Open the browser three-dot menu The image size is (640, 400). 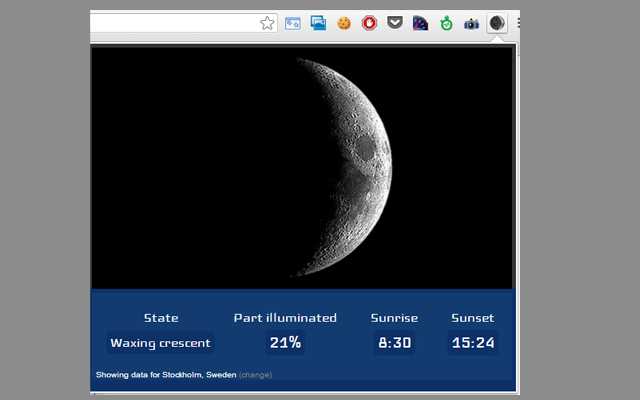pos(518,23)
